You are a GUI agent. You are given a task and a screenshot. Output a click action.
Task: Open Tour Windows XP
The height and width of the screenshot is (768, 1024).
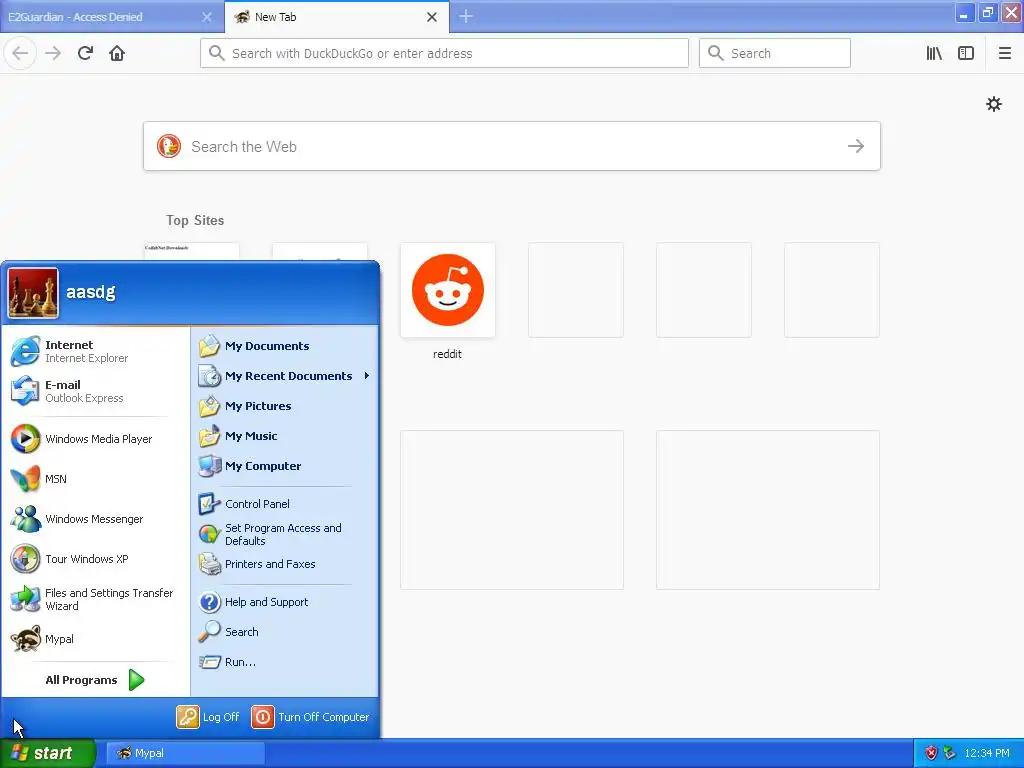tap(95, 559)
